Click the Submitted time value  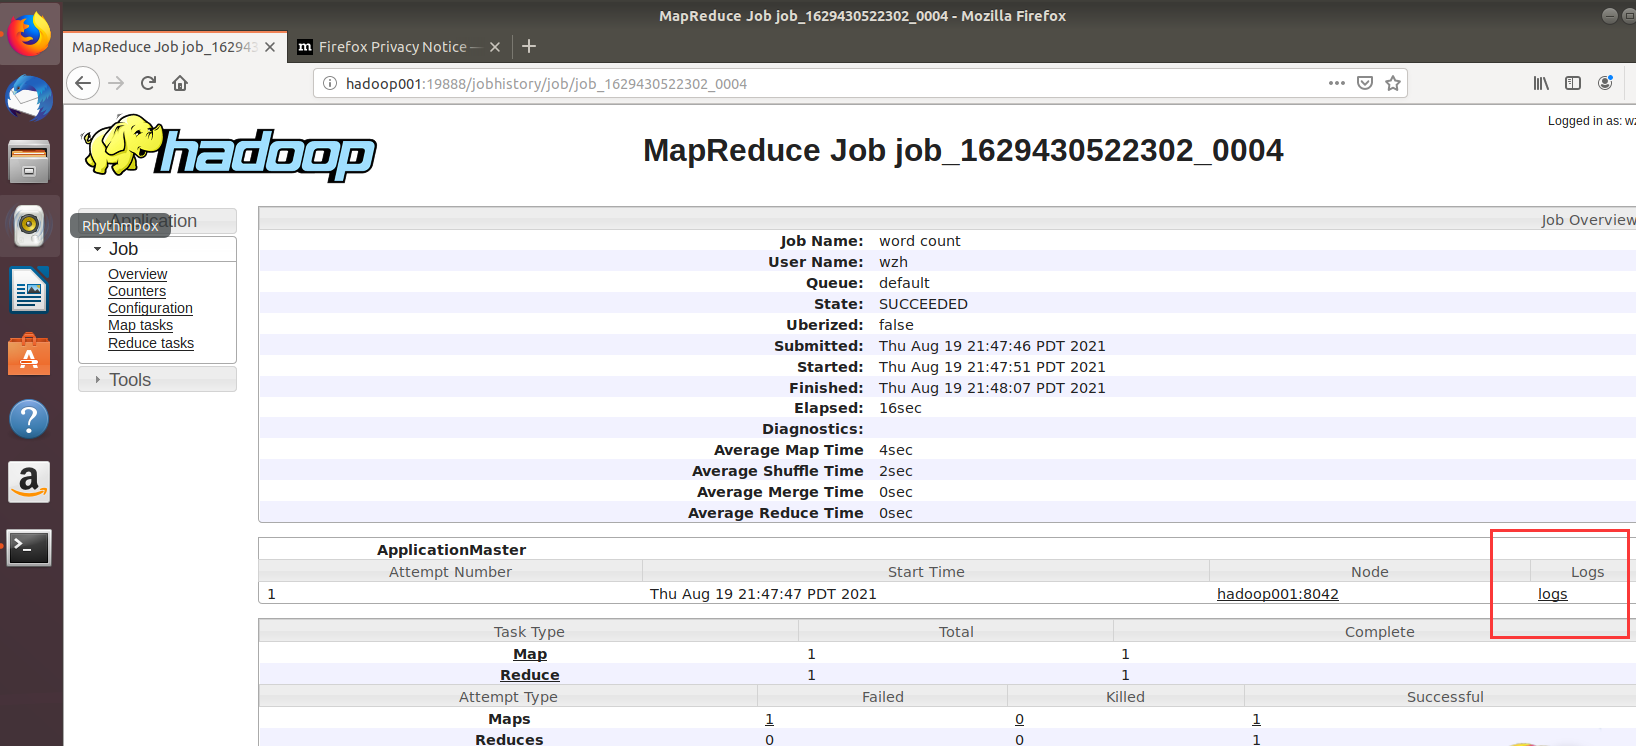(x=992, y=346)
